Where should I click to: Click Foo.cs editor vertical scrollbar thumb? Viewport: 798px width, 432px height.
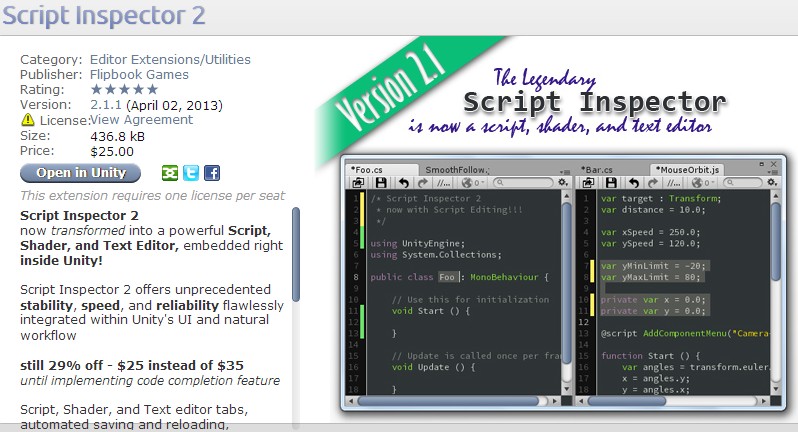(x=566, y=282)
